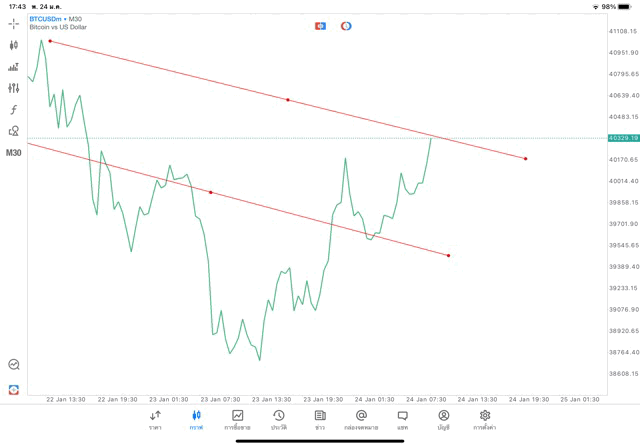640x447 pixels.
Task: Activate the crosshair cursor tool
Action: tap(14, 23)
